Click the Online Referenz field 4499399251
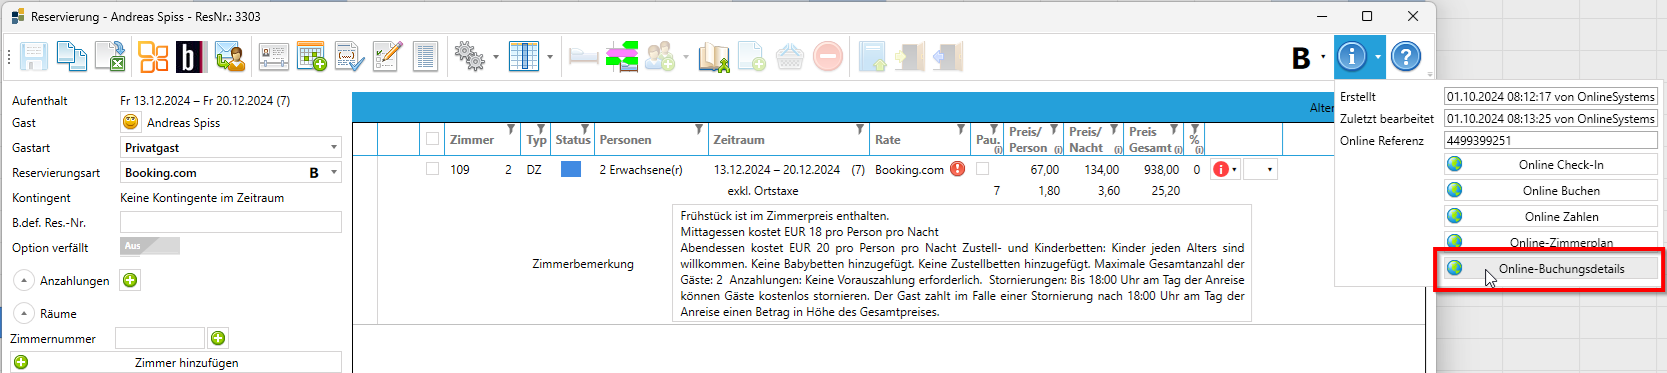 coord(1551,140)
